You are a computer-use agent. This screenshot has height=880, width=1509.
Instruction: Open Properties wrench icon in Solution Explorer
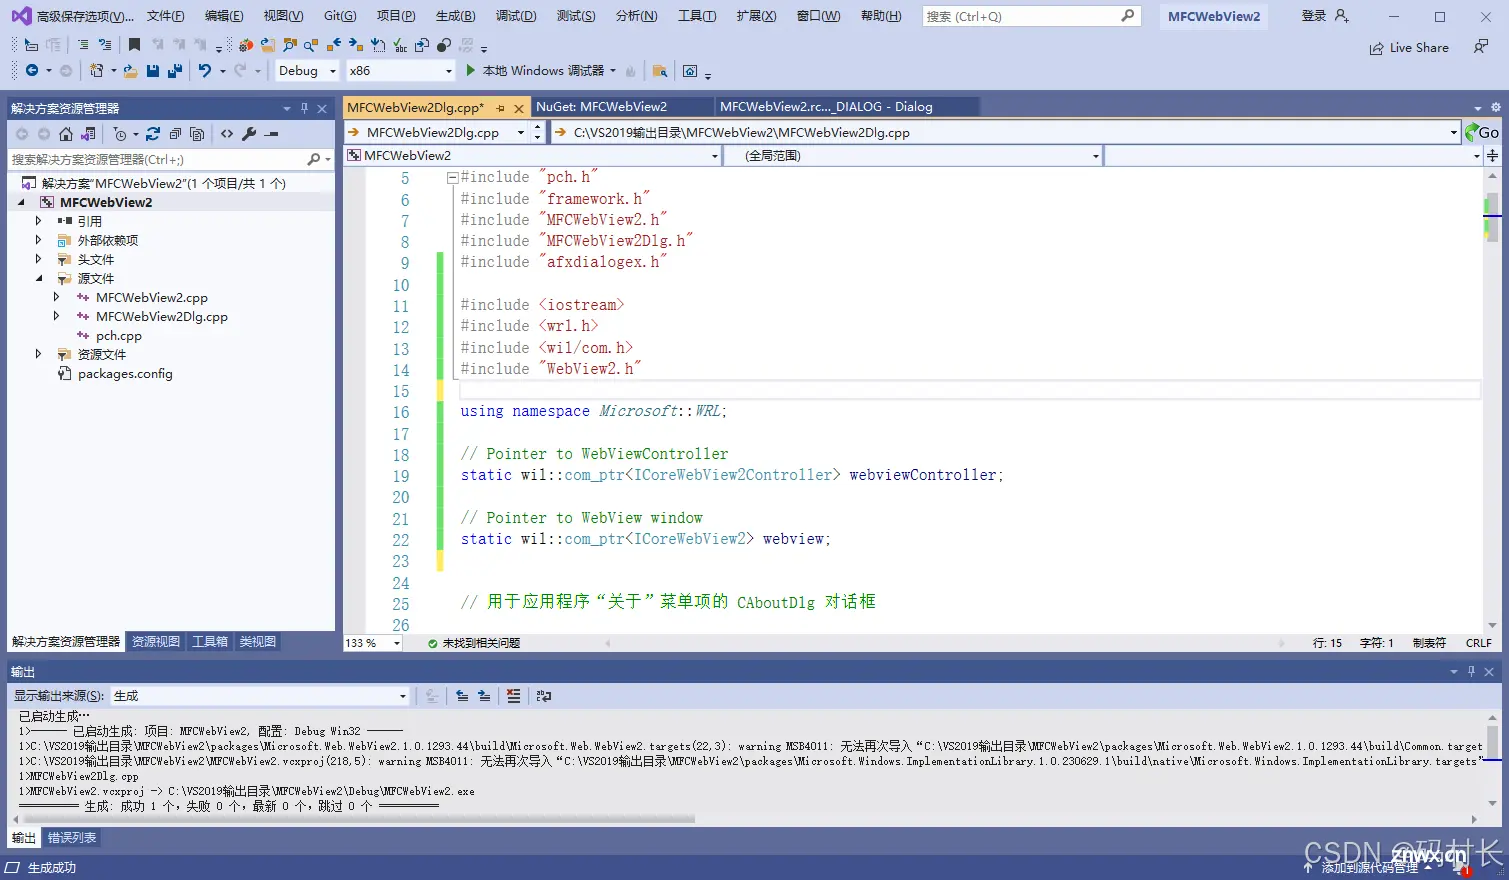(249, 134)
